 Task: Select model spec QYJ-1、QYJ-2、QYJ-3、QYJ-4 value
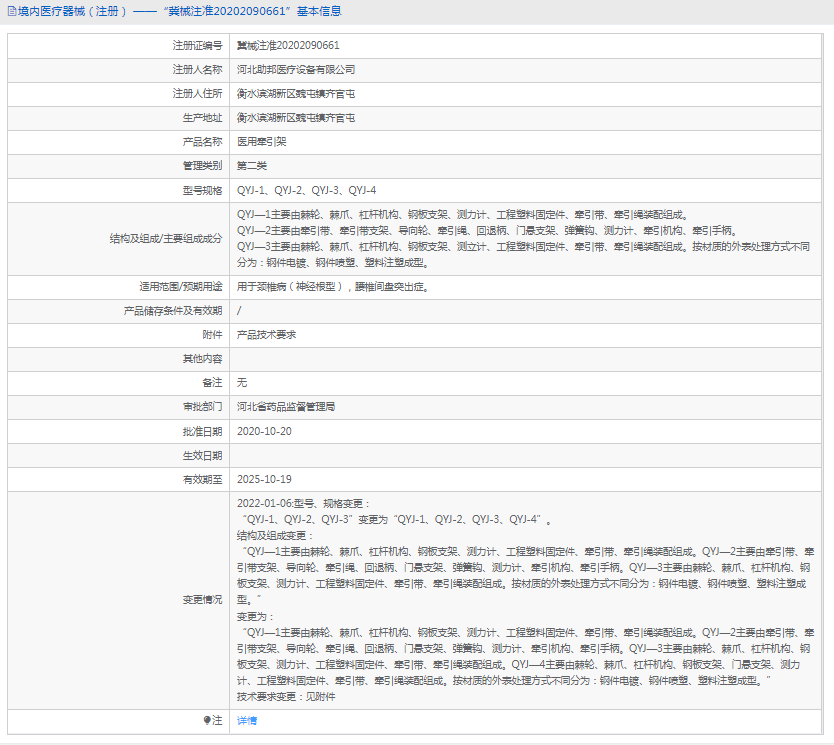tap(306, 190)
